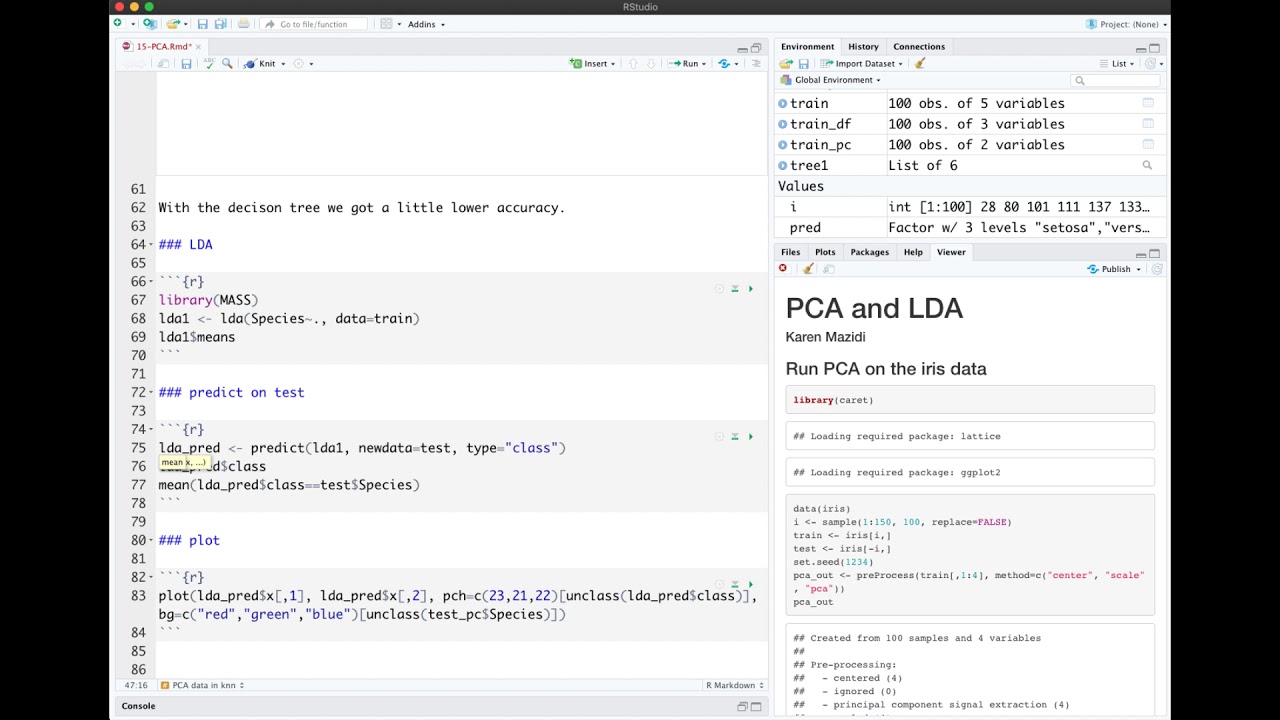Refresh the Viewer pane

[x=1157, y=269]
